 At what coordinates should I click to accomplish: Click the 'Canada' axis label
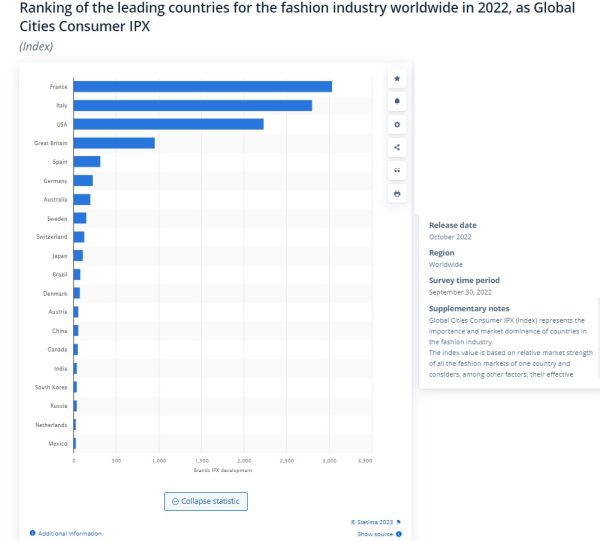tap(57, 350)
